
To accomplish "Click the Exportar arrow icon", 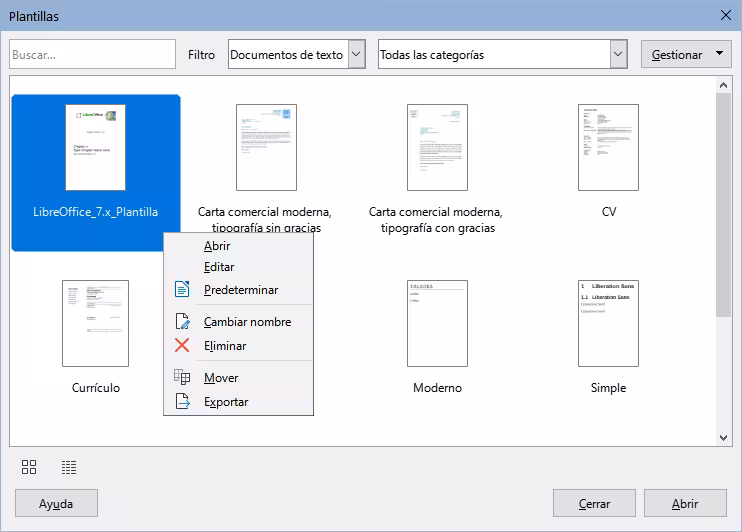I will (182, 402).
